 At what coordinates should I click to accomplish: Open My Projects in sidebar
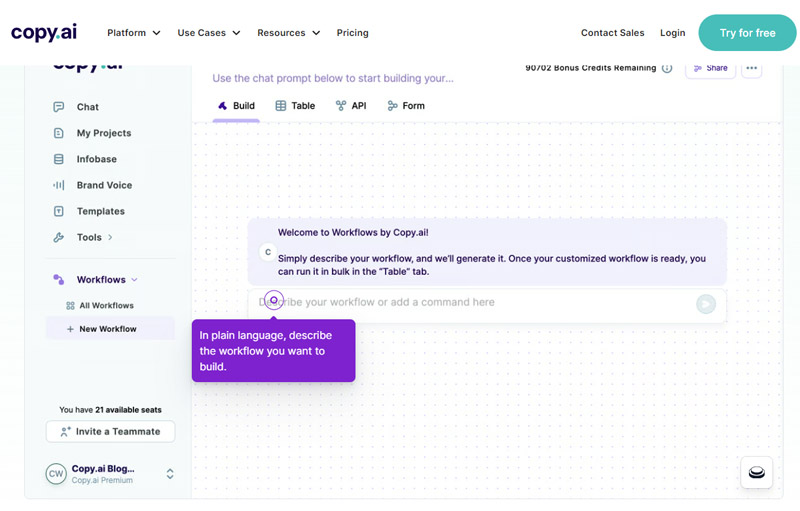coord(103,133)
